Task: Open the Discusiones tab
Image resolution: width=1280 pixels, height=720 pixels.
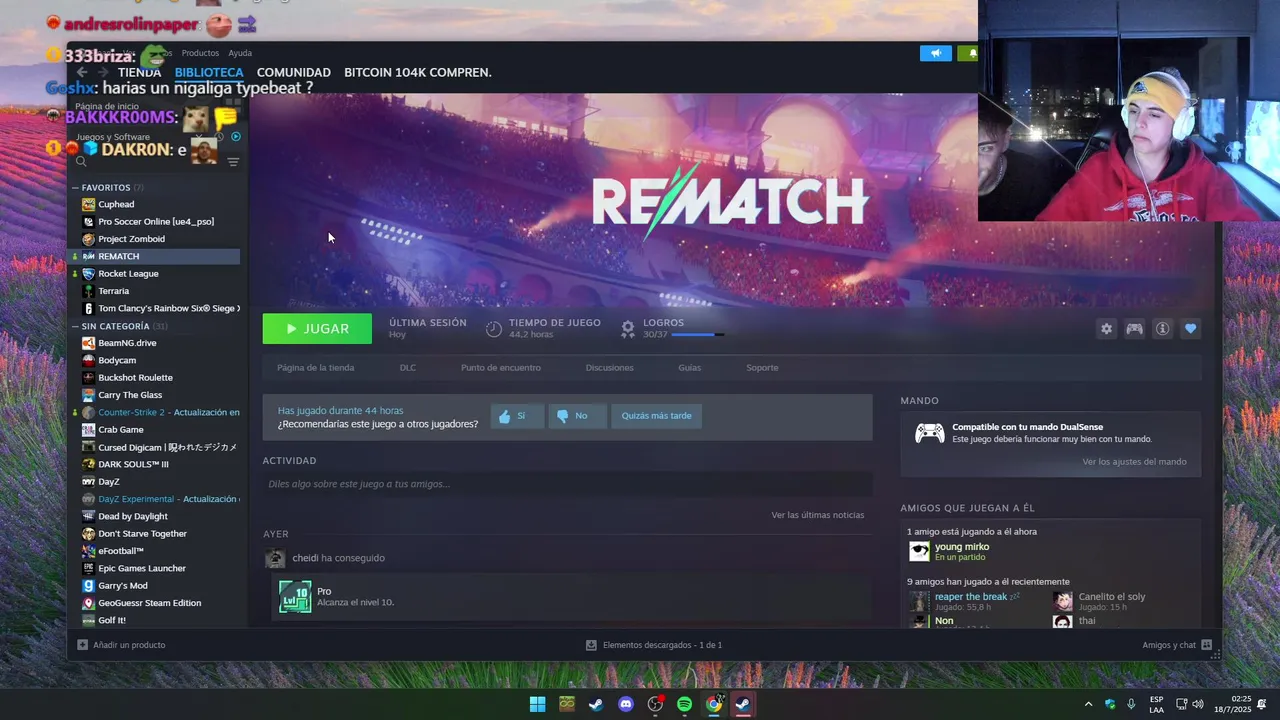Action: click(x=610, y=368)
